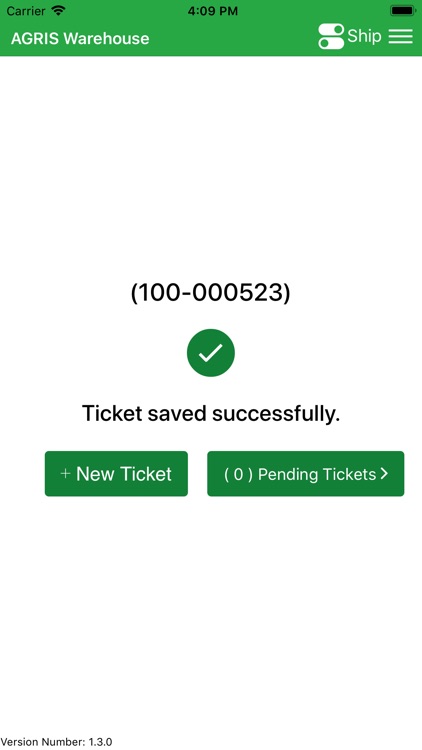
Task: Click the green success checkmark icon
Action: 211,353
